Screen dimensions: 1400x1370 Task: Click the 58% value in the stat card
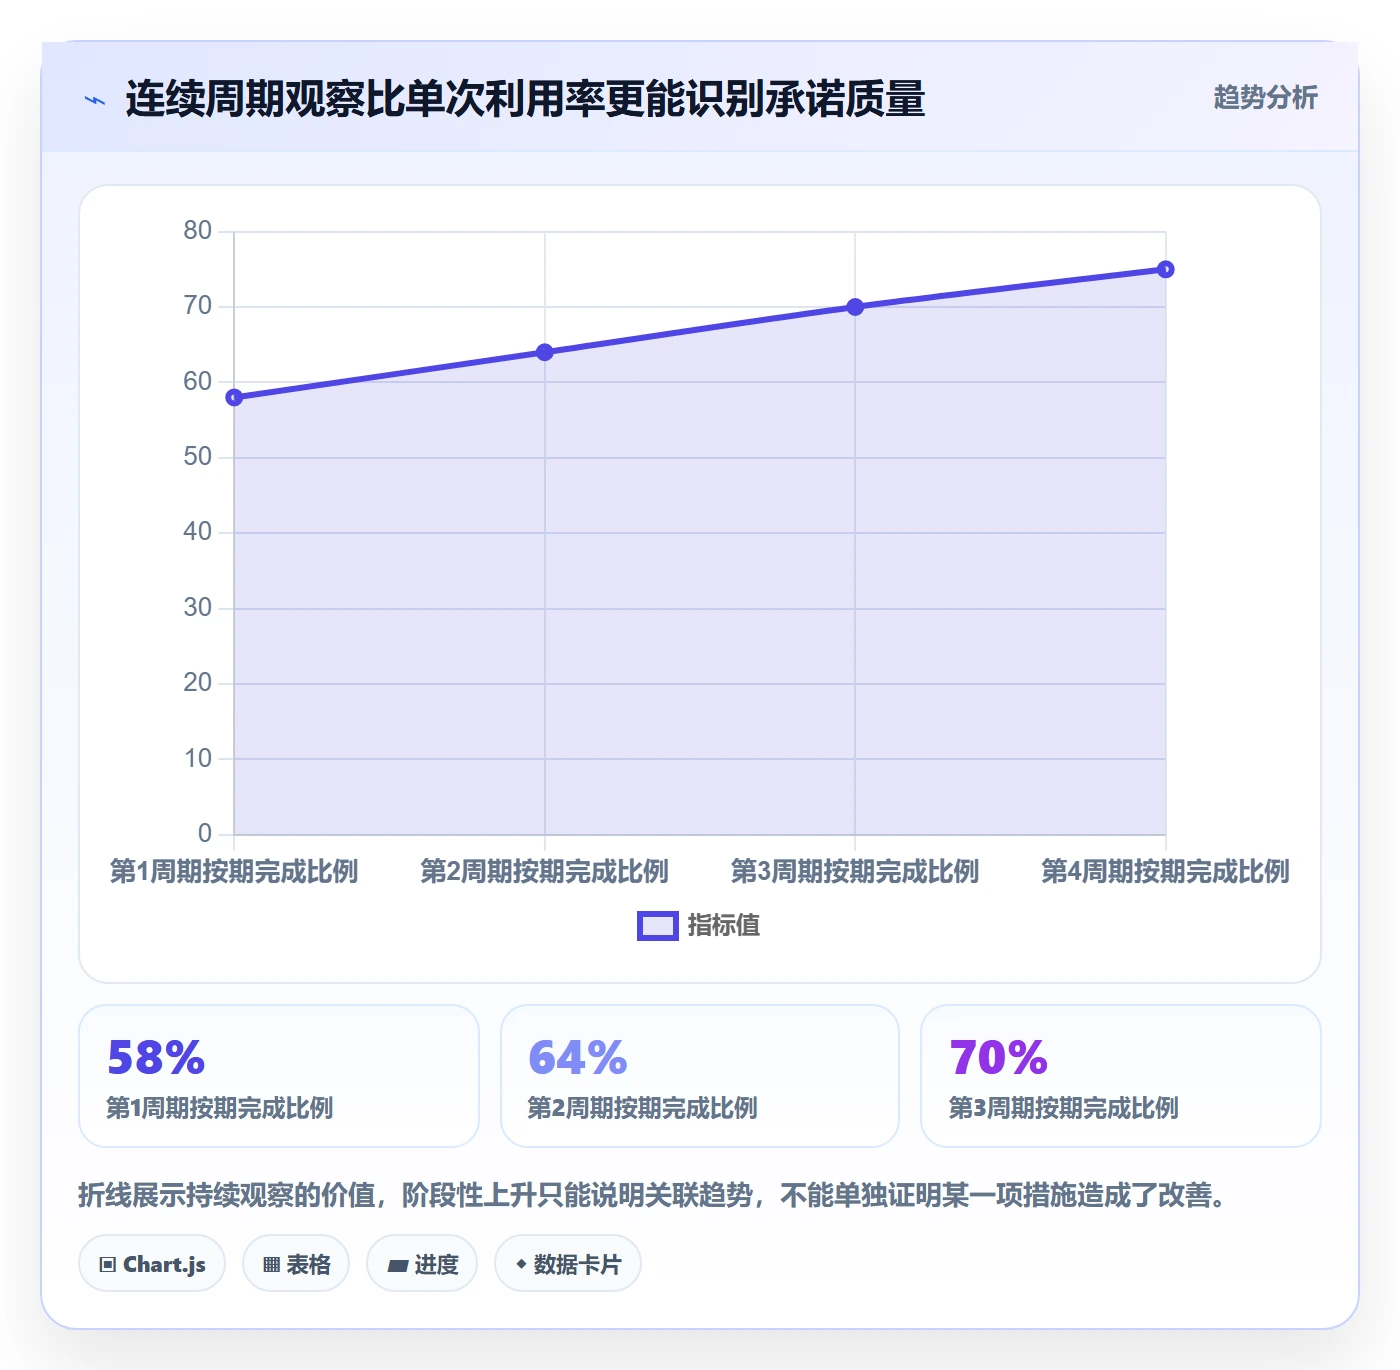tap(156, 1057)
